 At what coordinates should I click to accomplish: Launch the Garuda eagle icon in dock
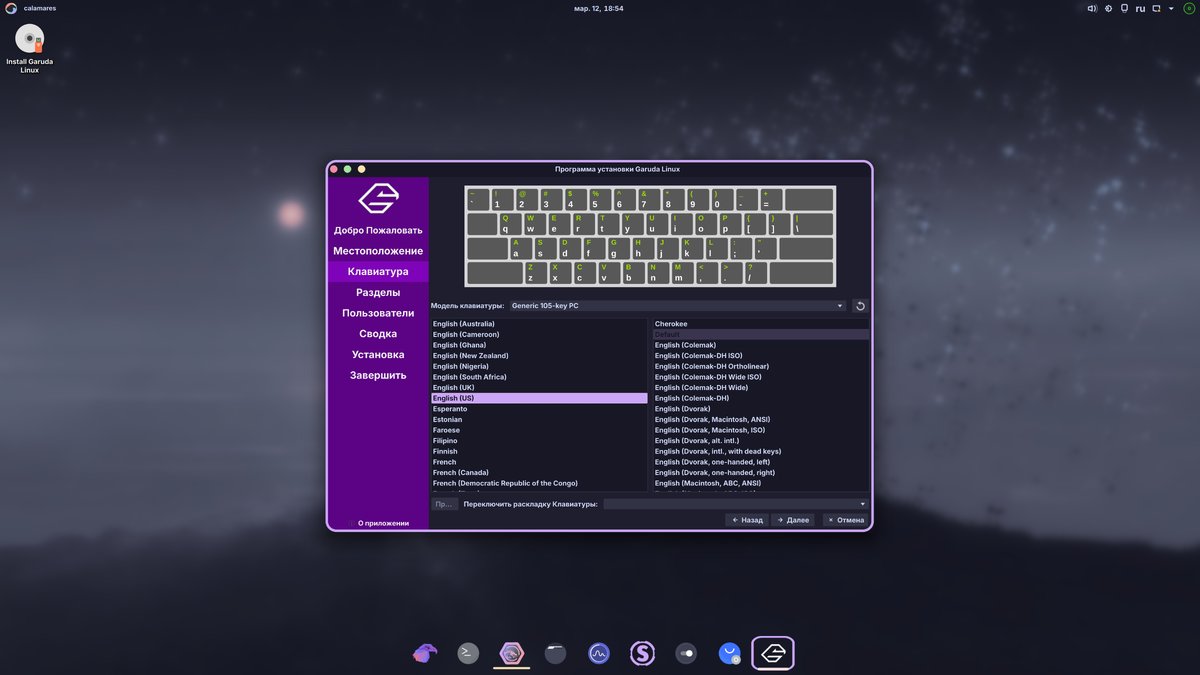pyautogui.click(x=424, y=654)
